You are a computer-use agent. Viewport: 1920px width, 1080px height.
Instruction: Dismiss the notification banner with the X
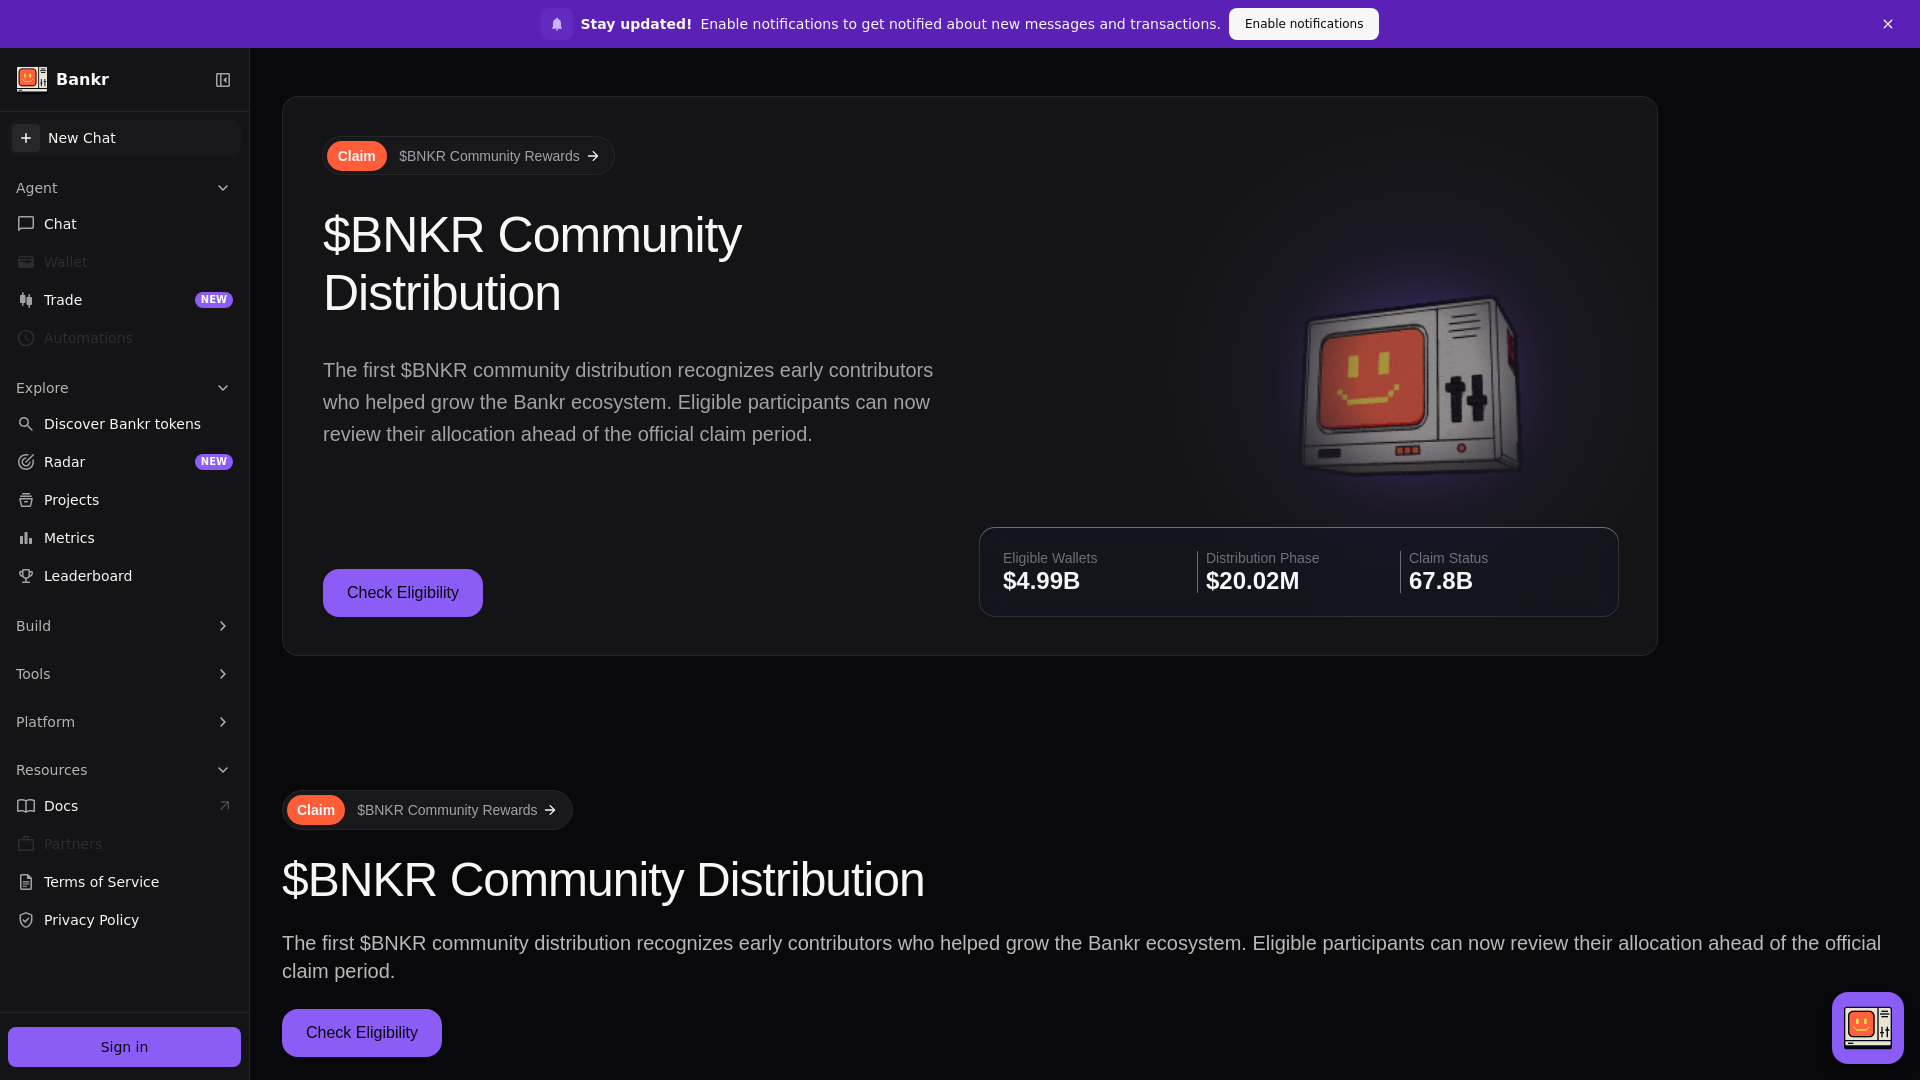point(1888,24)
